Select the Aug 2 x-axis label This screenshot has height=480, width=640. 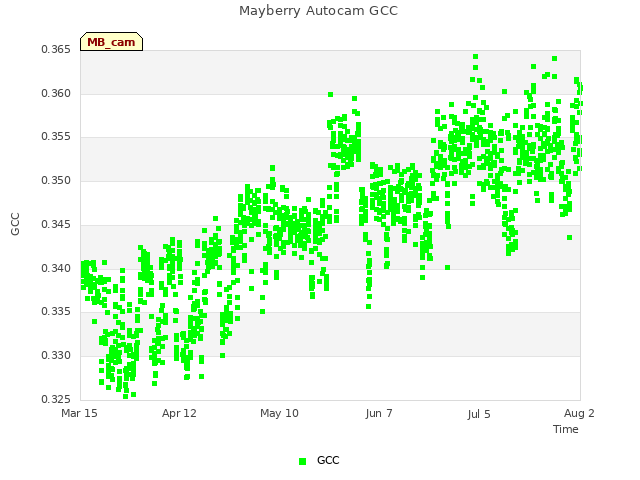pos(579,413)
